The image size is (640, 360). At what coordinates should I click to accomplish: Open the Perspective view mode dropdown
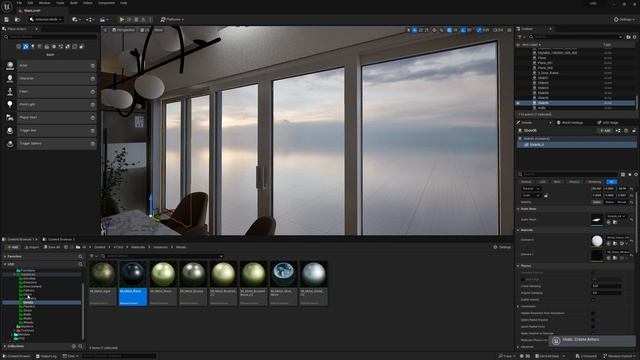pyautogui.click(x=123, y=30)
